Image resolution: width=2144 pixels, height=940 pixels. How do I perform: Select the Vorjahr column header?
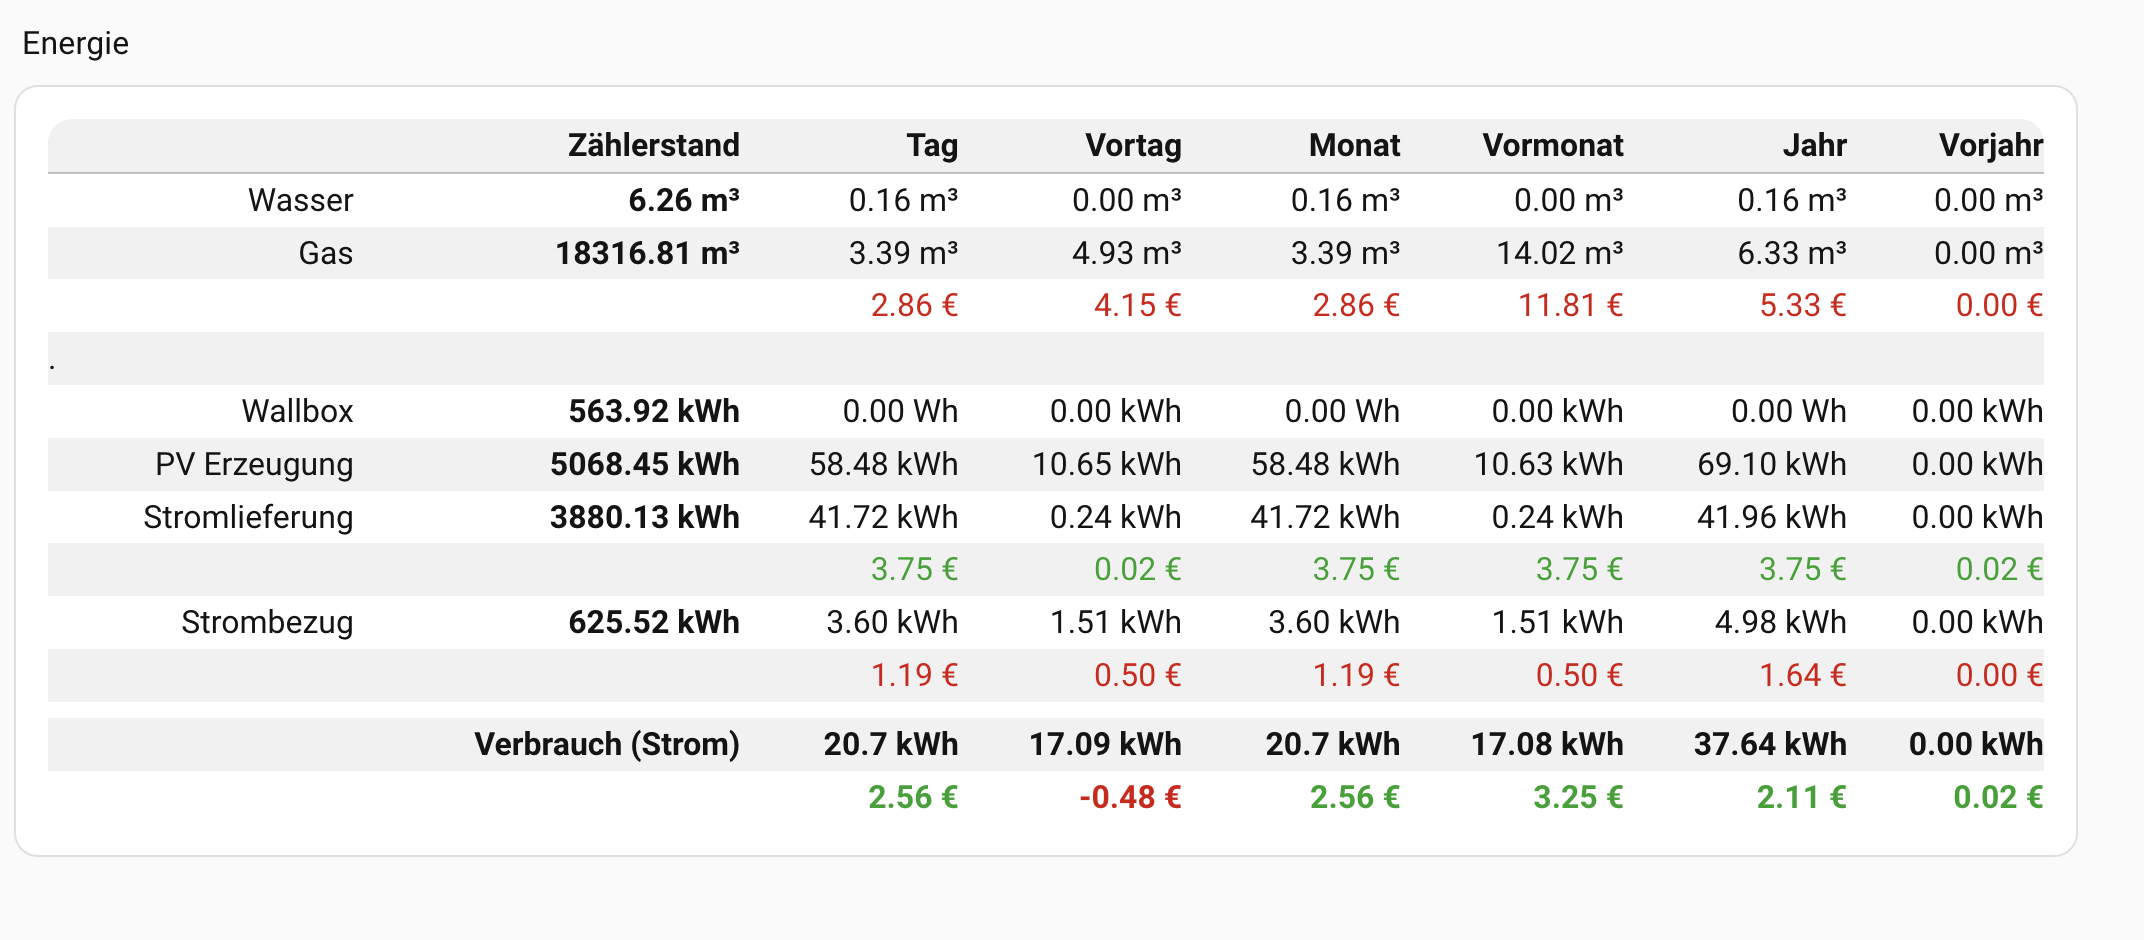(1990, 146)
